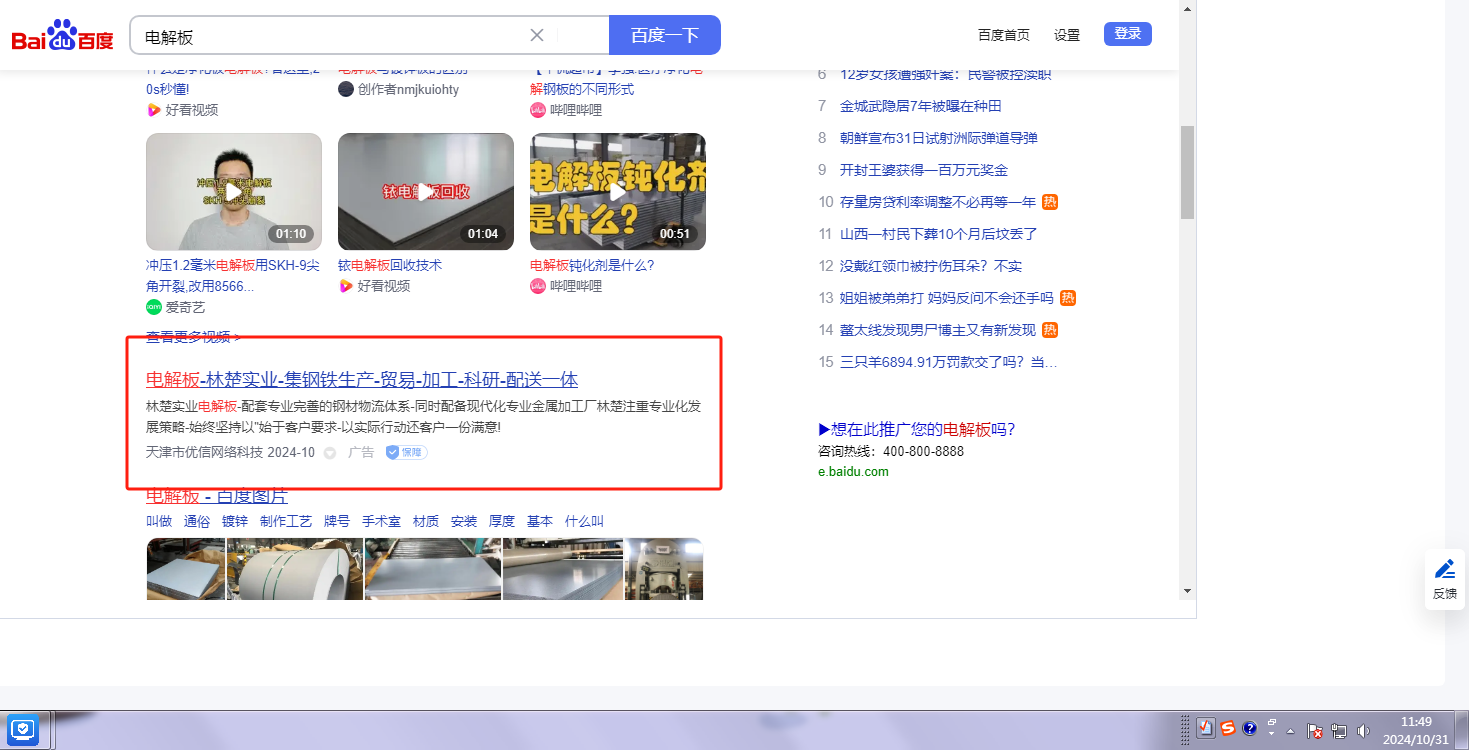Click the 想在此推广您的电解板吗 promotion link

[917, 430]
